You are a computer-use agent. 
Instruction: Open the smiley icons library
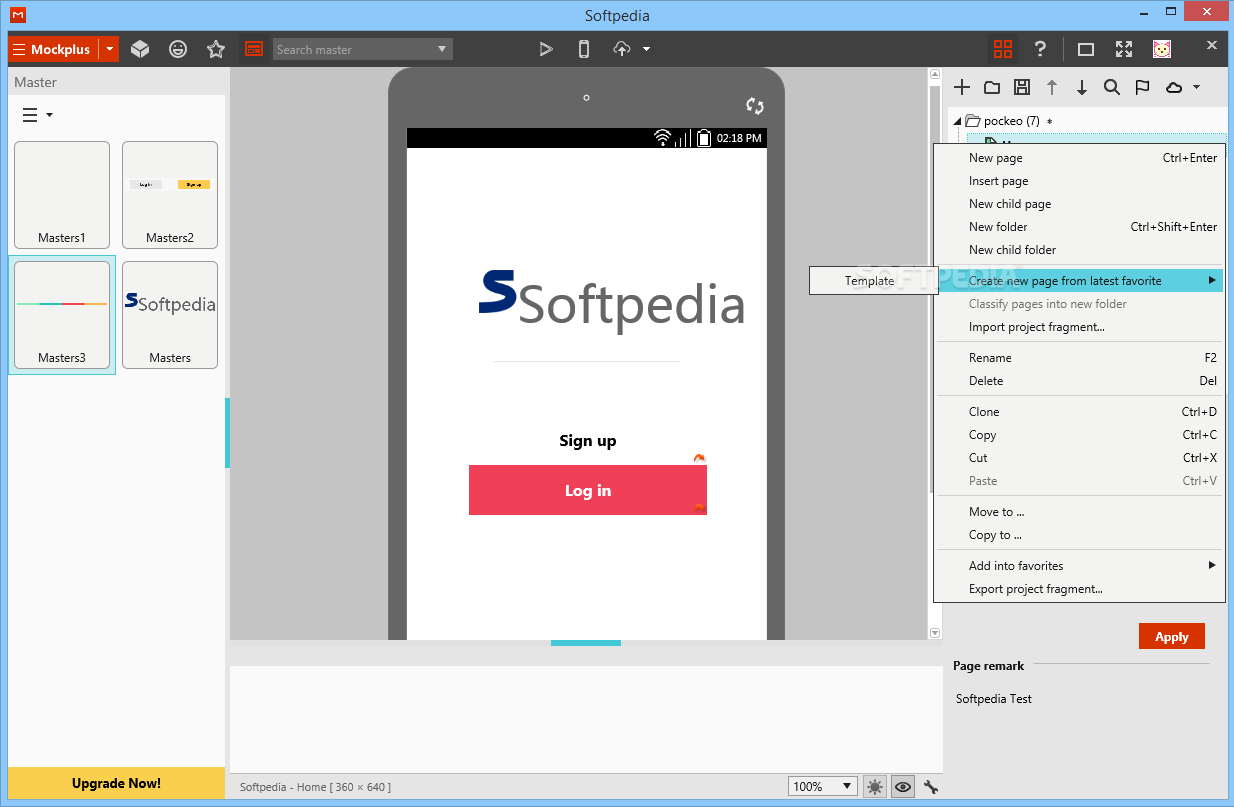point(178,49)
